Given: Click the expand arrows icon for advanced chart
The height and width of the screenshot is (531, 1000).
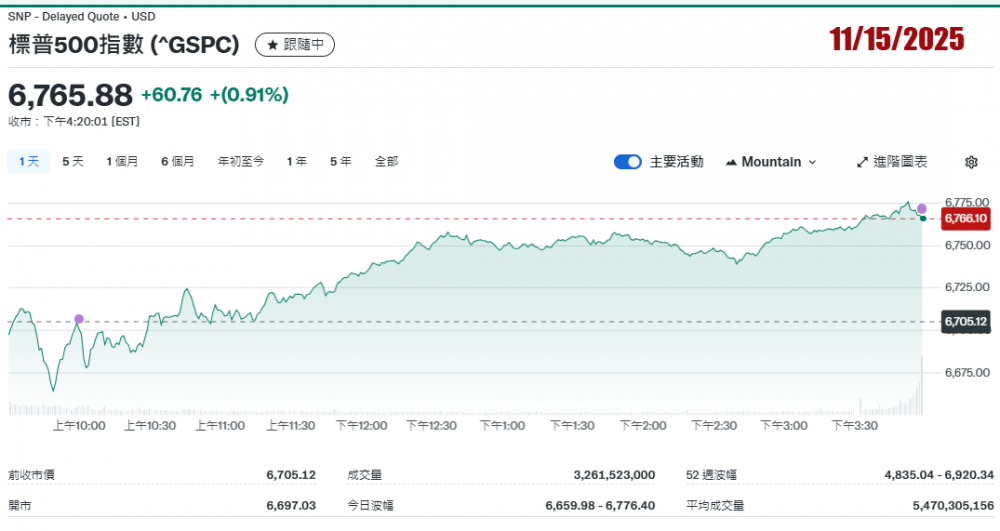Looking at the screenshot, I should point(863,162).
